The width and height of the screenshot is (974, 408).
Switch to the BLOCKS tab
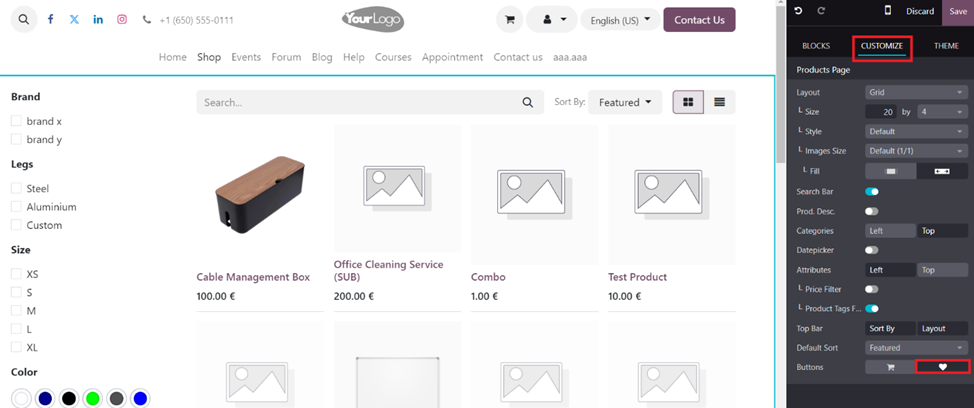tap(816, 46)
